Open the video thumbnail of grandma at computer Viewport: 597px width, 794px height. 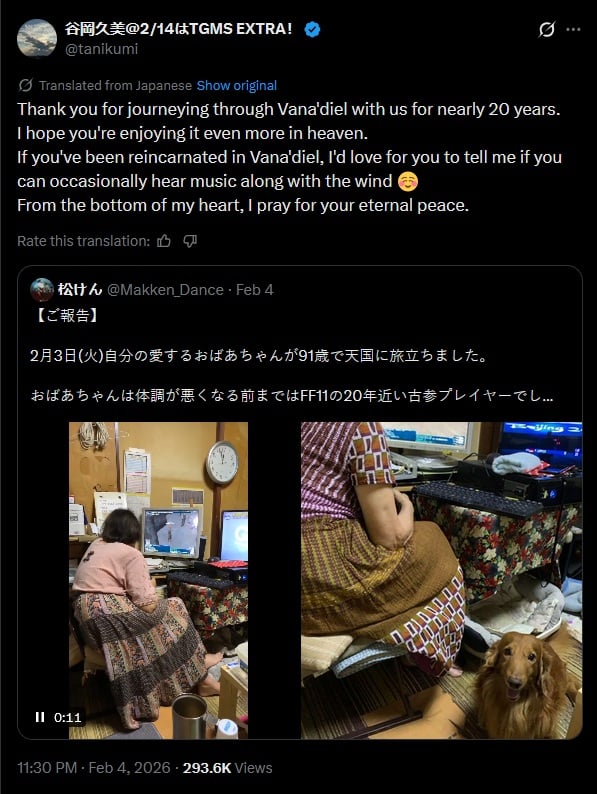(158, 580)
